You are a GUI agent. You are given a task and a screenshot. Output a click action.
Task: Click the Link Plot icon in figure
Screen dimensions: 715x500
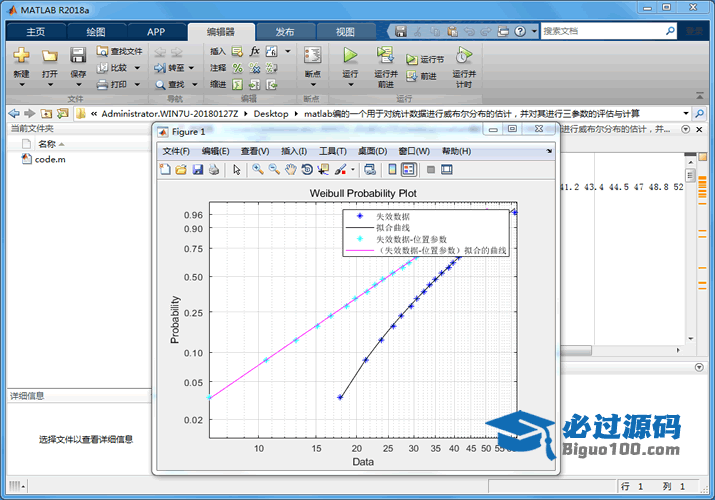[370, 170]
